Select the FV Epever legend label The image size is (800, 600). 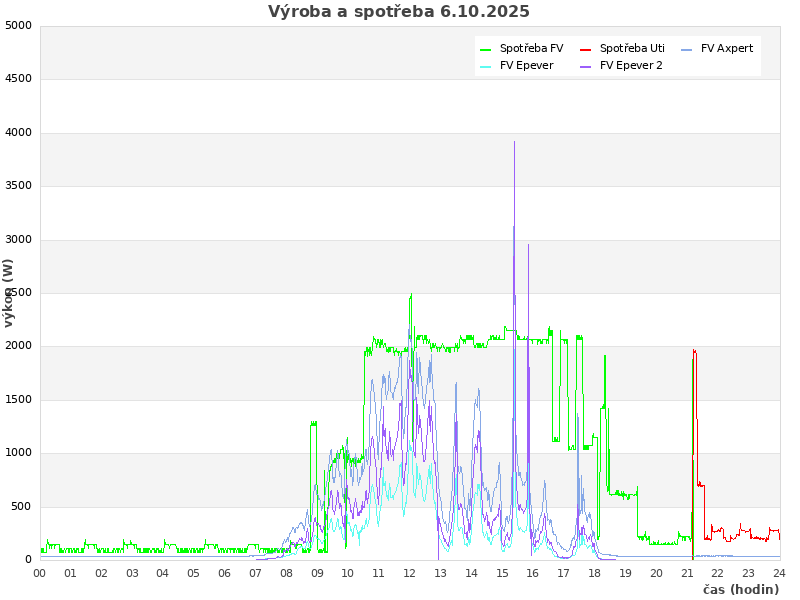(526, 66)
